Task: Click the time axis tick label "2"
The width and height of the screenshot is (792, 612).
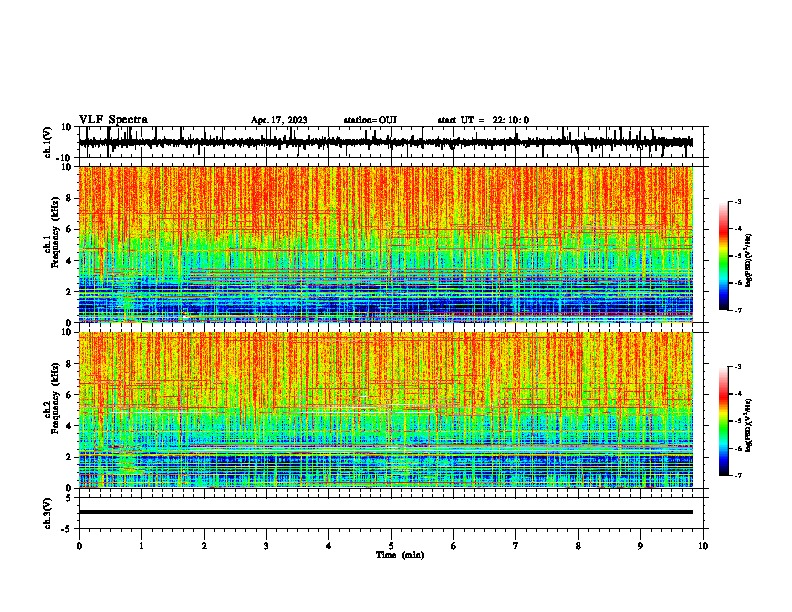Action: [x=204, y=546]
